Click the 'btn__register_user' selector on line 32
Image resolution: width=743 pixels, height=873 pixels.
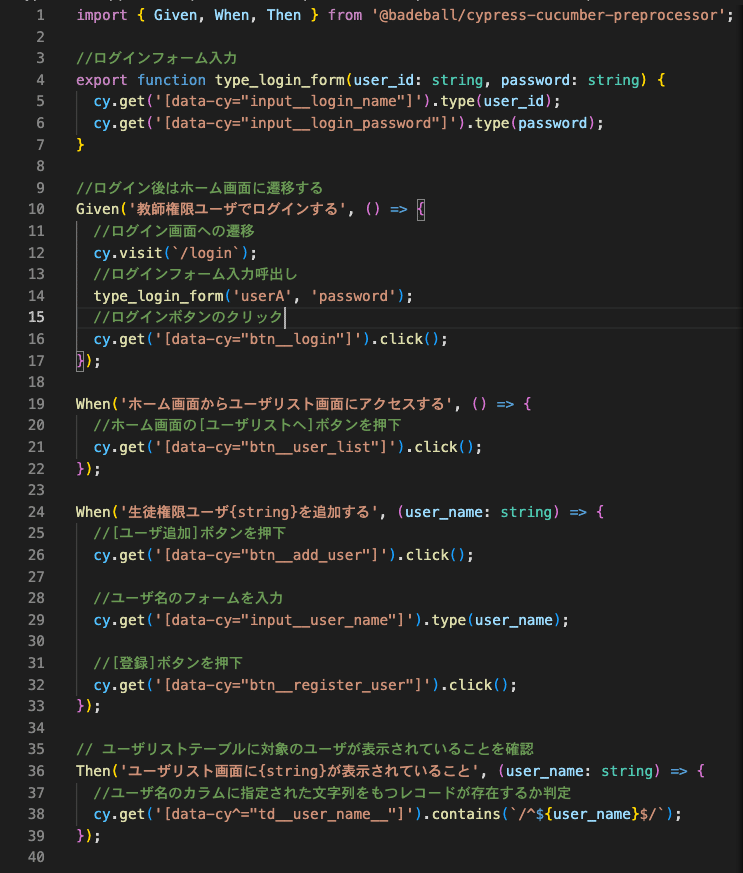tap(327, 685)
